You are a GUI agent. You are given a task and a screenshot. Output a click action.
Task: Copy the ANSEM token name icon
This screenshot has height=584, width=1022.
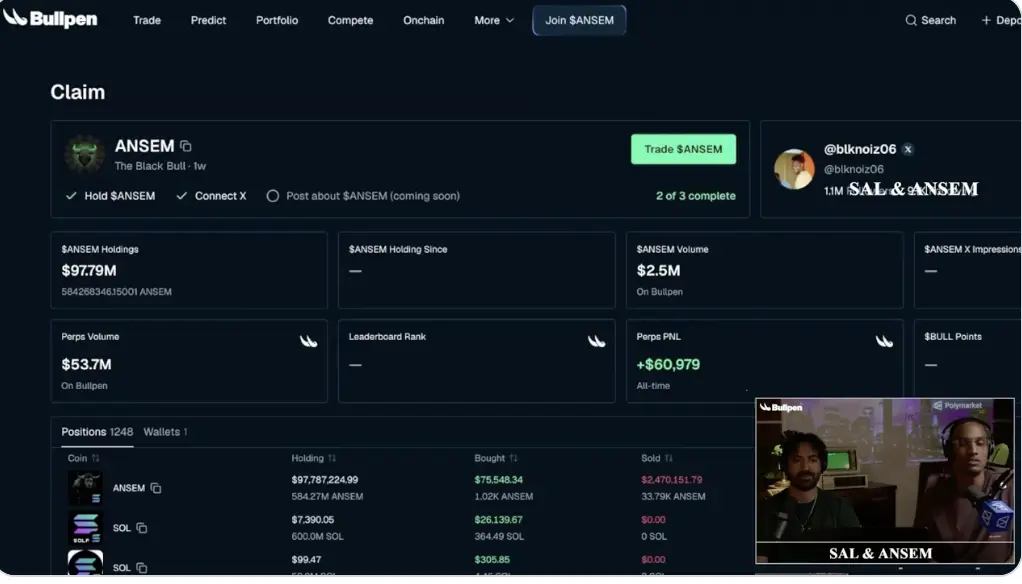click(186, 146)
